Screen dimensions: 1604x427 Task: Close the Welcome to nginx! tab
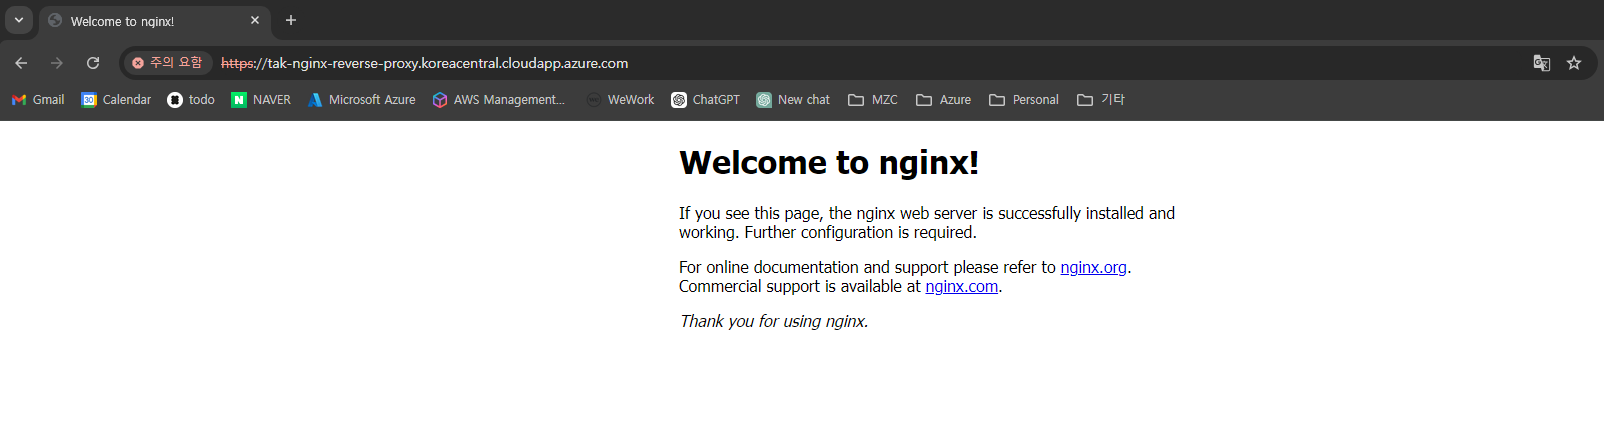coord(255,20)
